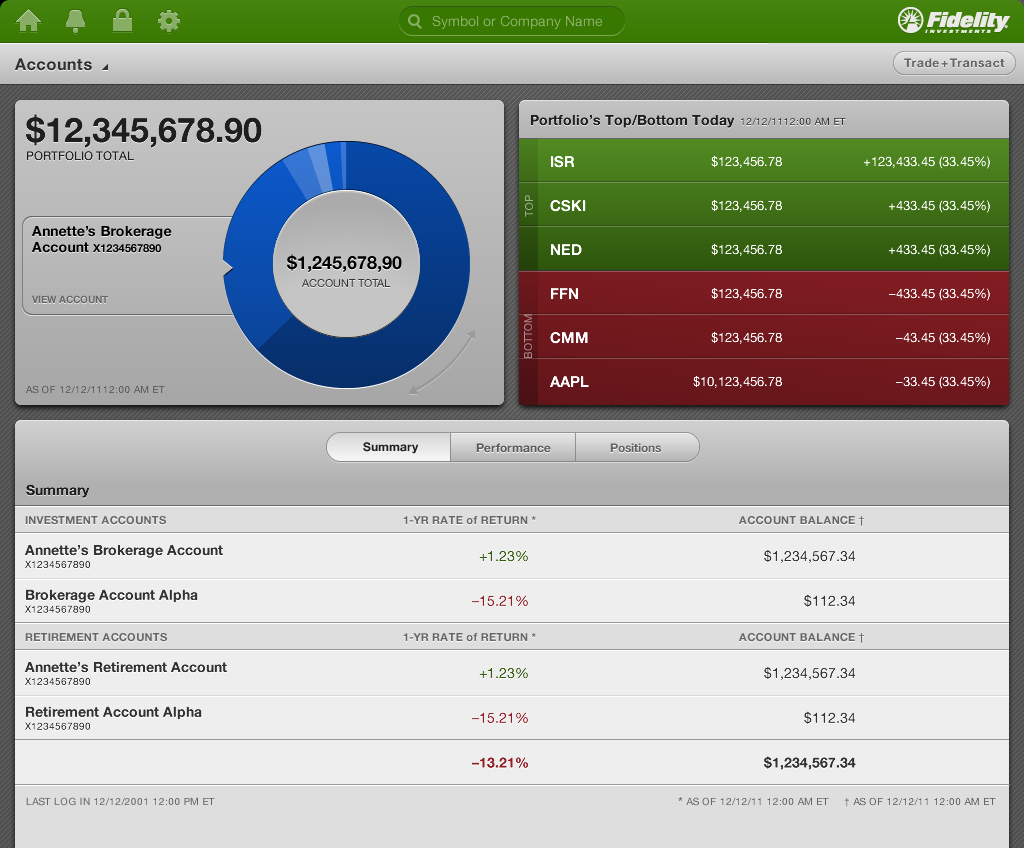This screenshot has height=848, width=1024.
Task: Select the CMM bottom performer row
Action: pos(764,337)
